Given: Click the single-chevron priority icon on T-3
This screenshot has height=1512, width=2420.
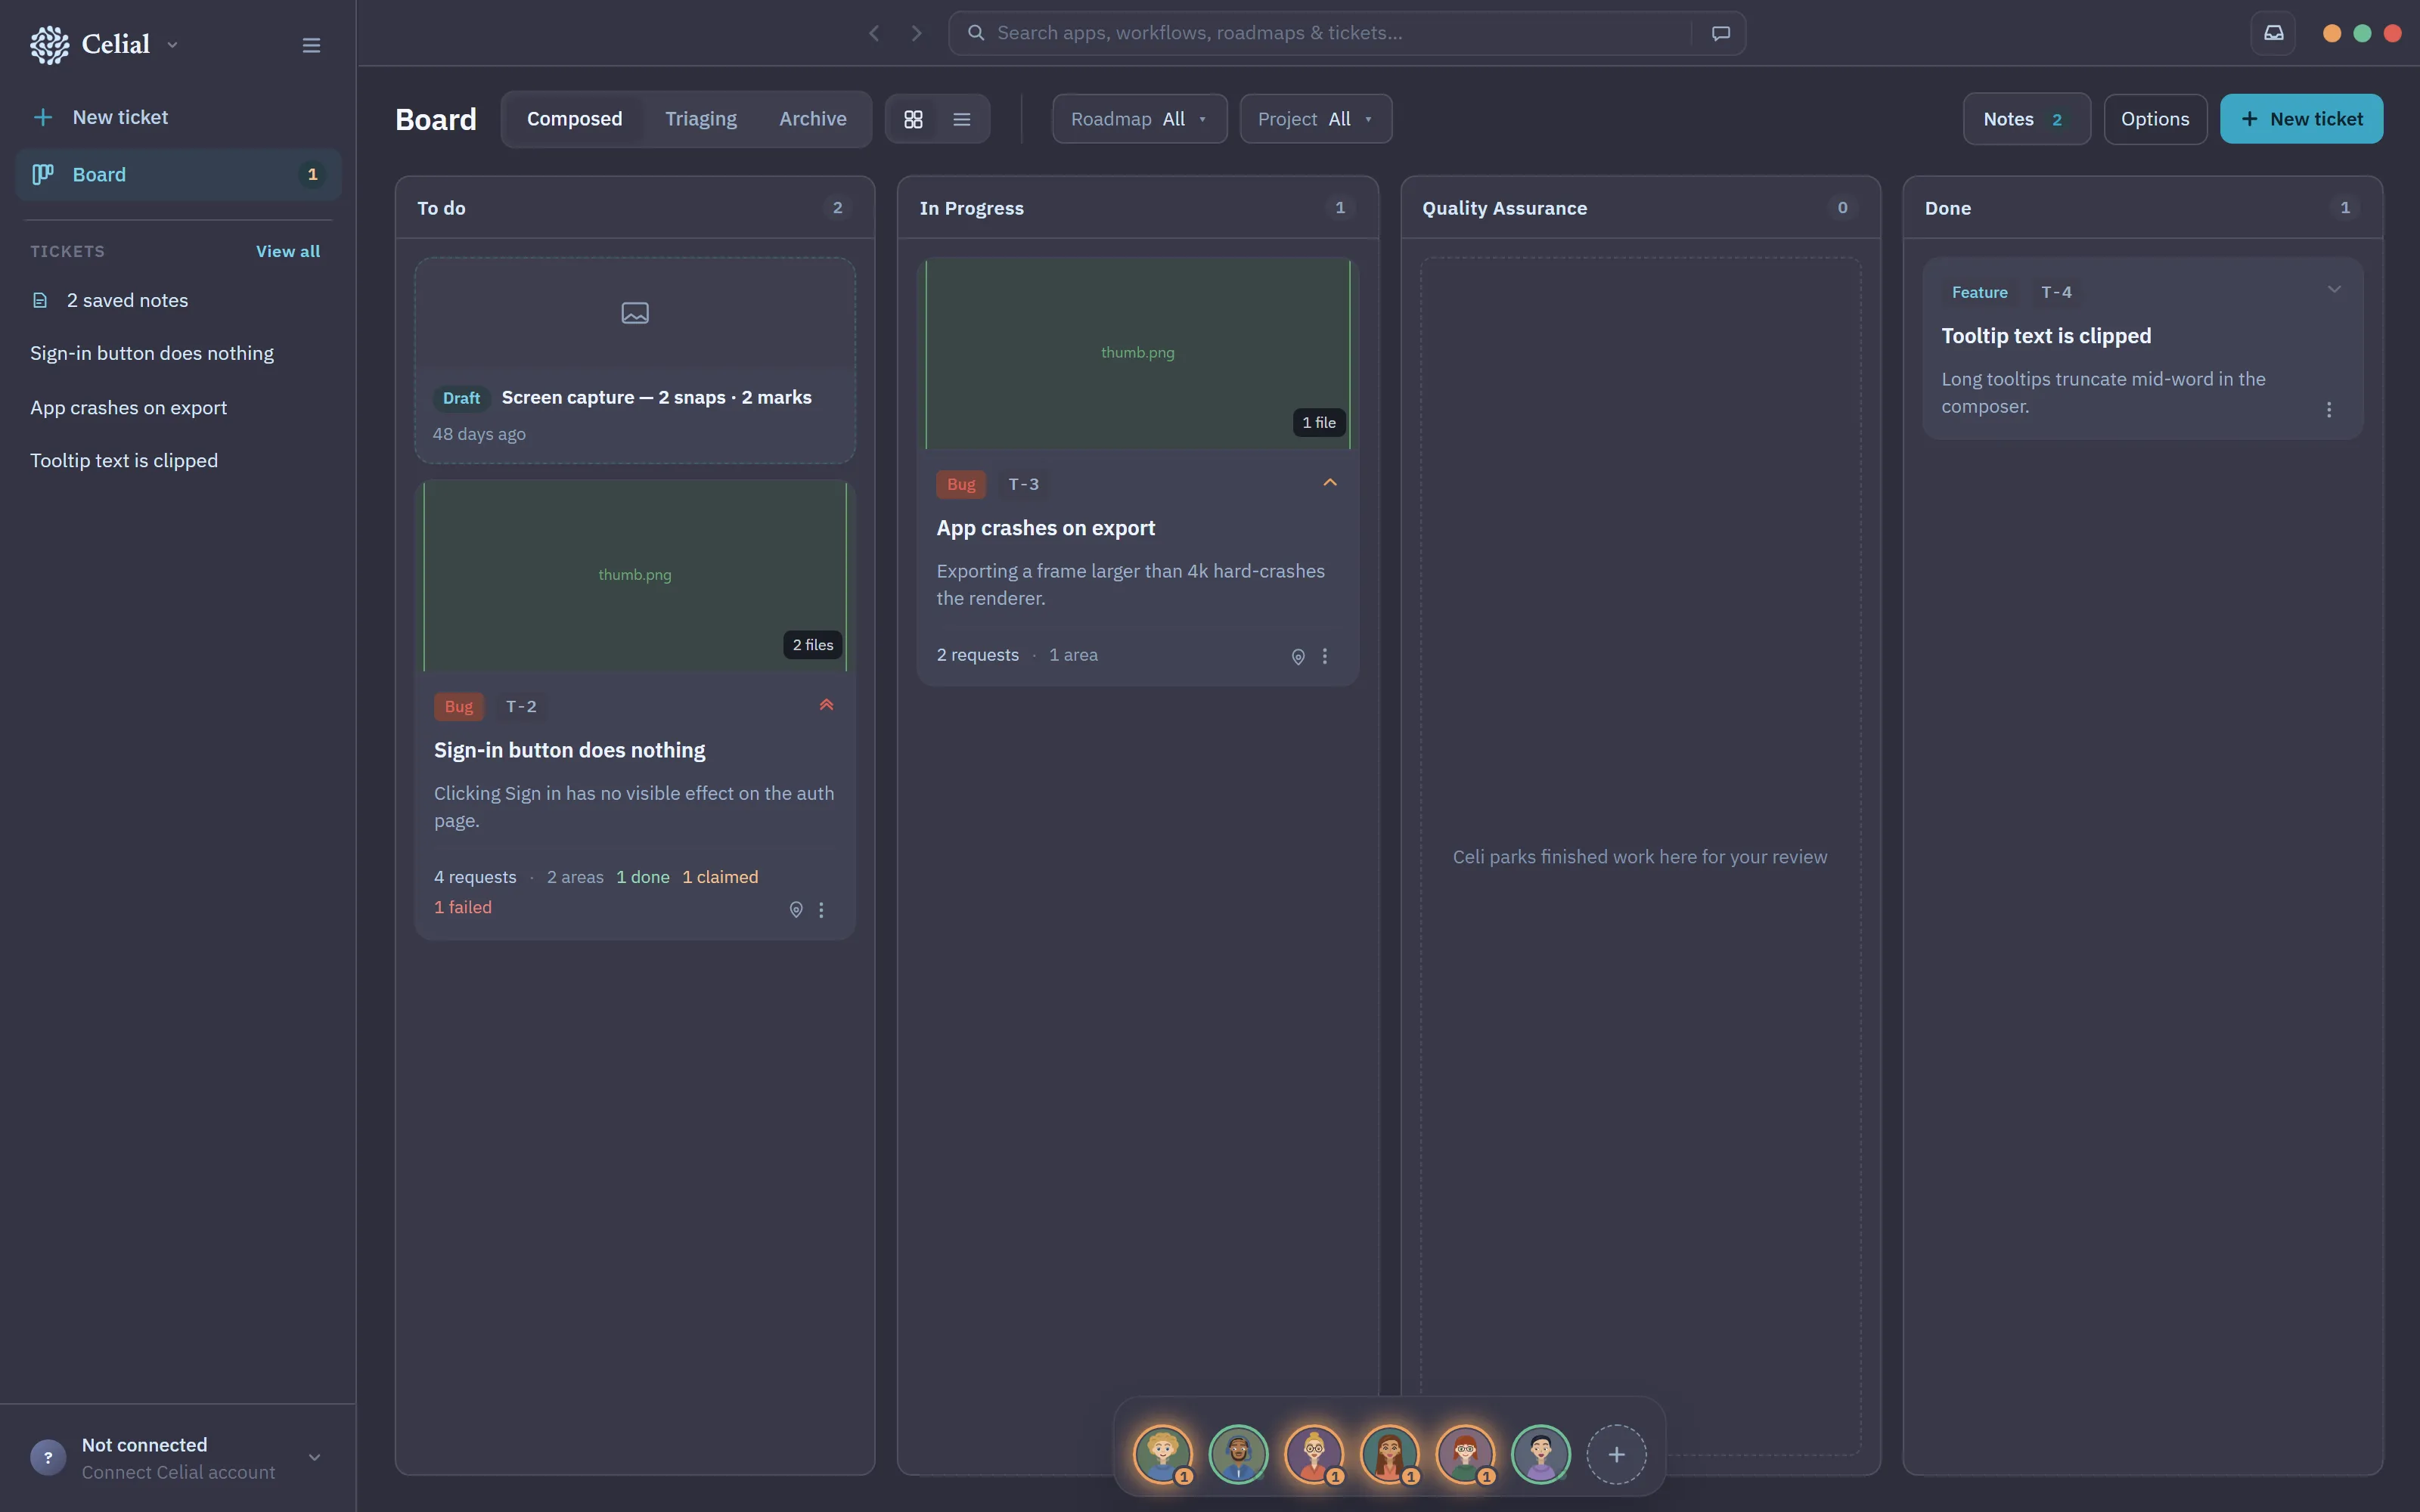Looking at the screenshot, I should pos(1330,483).
